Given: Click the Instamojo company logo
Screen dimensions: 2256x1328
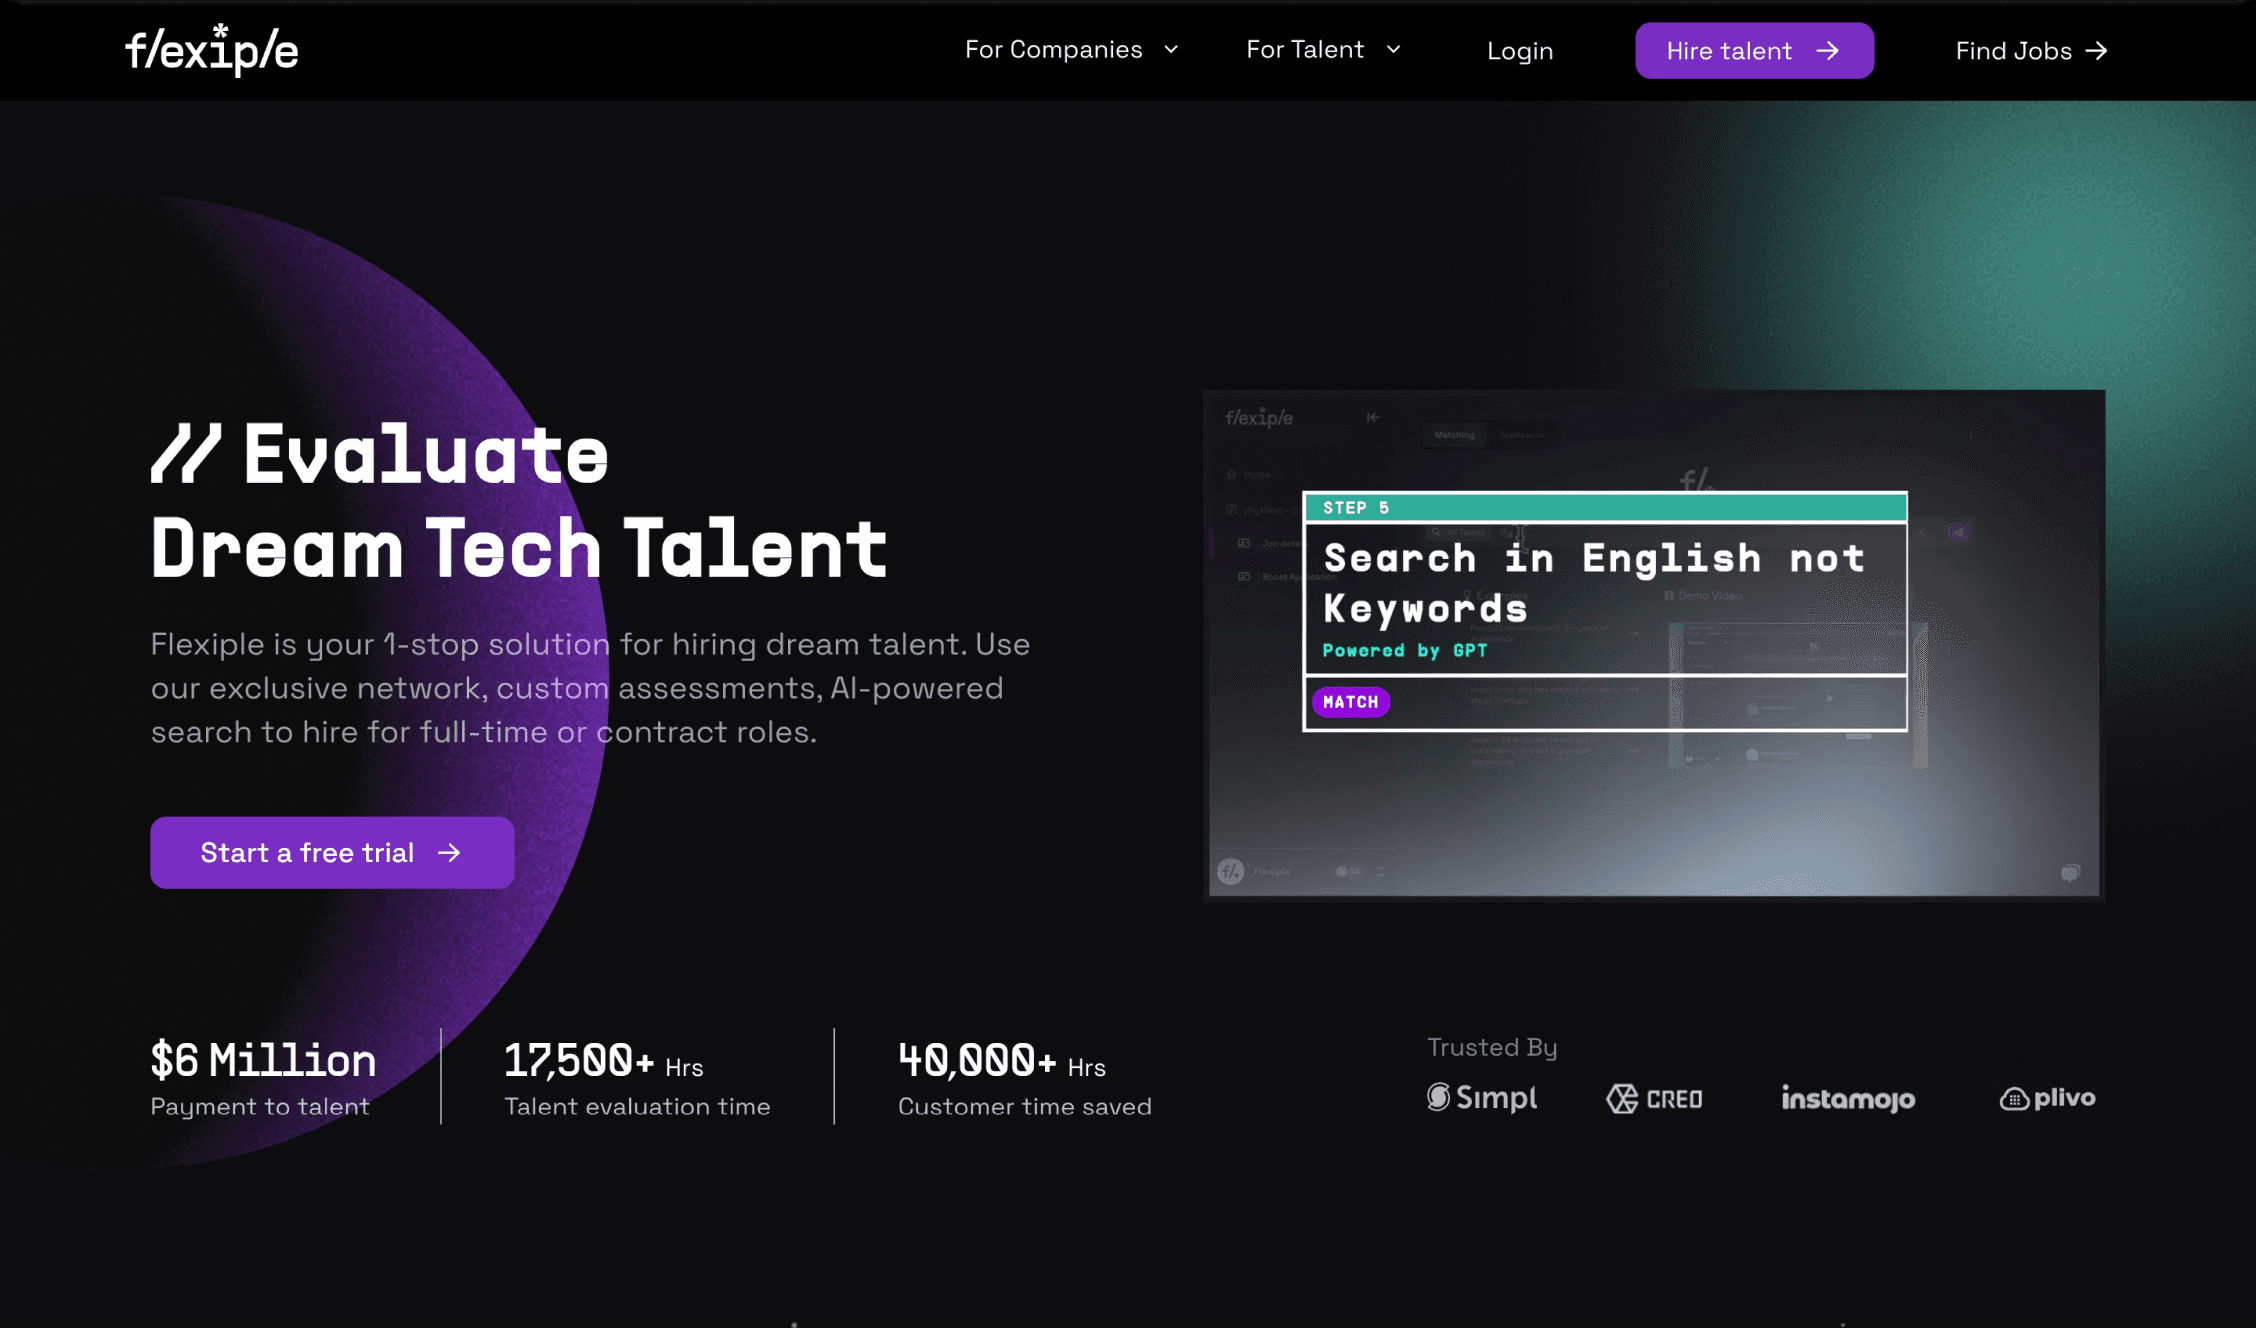Looking at the screenshot, I should point(1847,1098).
